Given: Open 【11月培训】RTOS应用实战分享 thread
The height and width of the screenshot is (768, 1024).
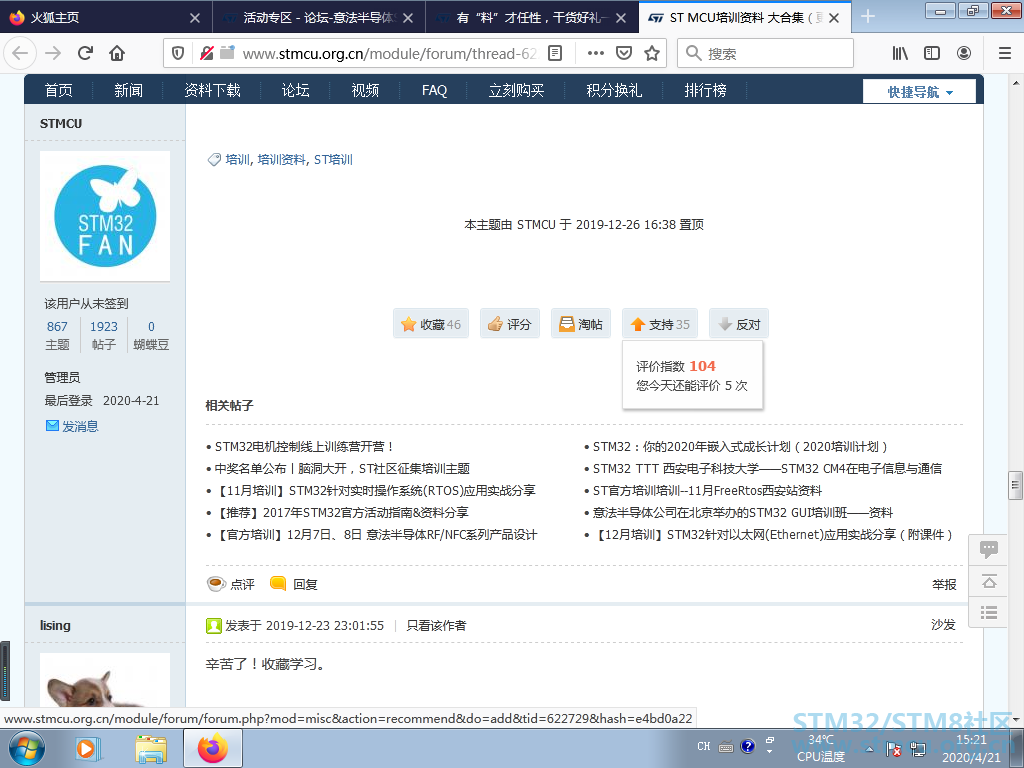Looking at the screenshot, I should pos(376,490).
